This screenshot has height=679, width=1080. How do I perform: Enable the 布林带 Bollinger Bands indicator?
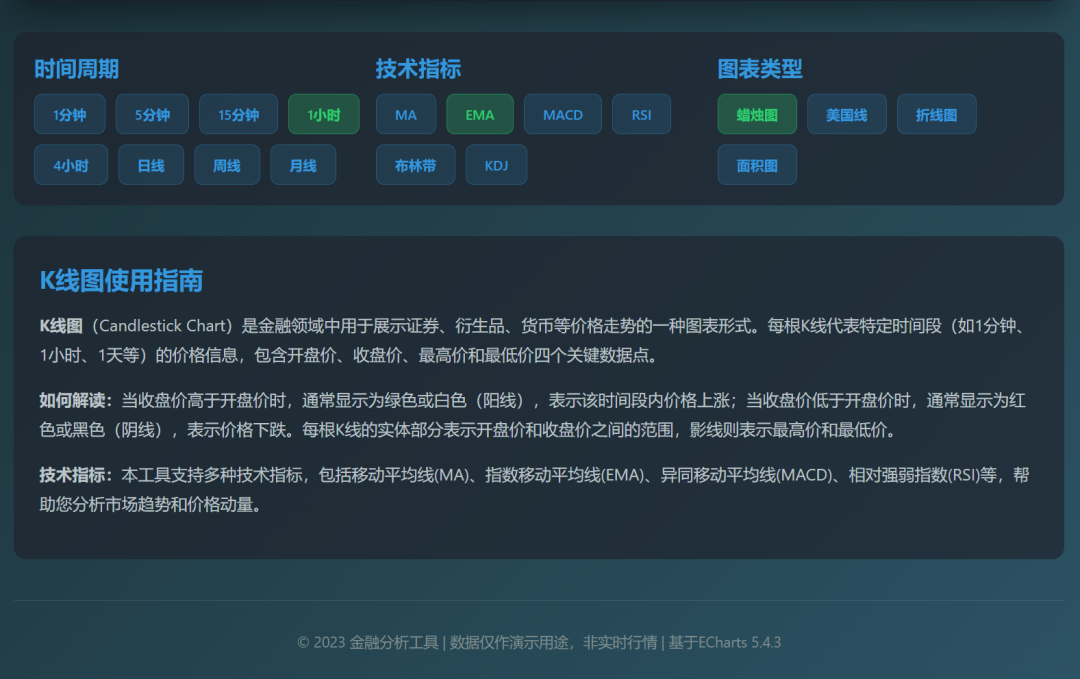click(415, 164)
